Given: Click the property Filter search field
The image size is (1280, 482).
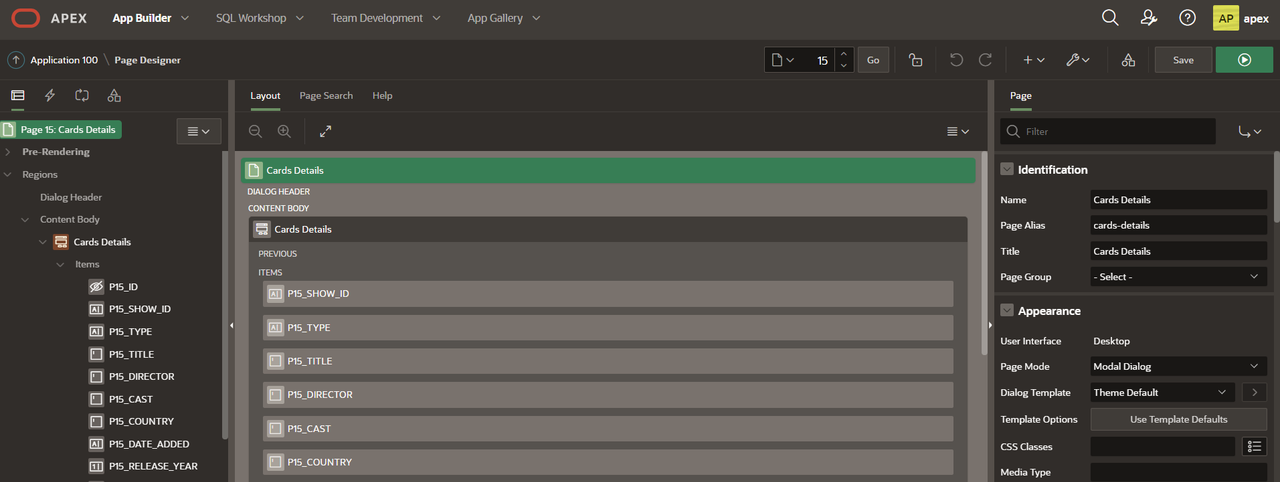Looking at the screenshot, I should (x=1108, y=131).
